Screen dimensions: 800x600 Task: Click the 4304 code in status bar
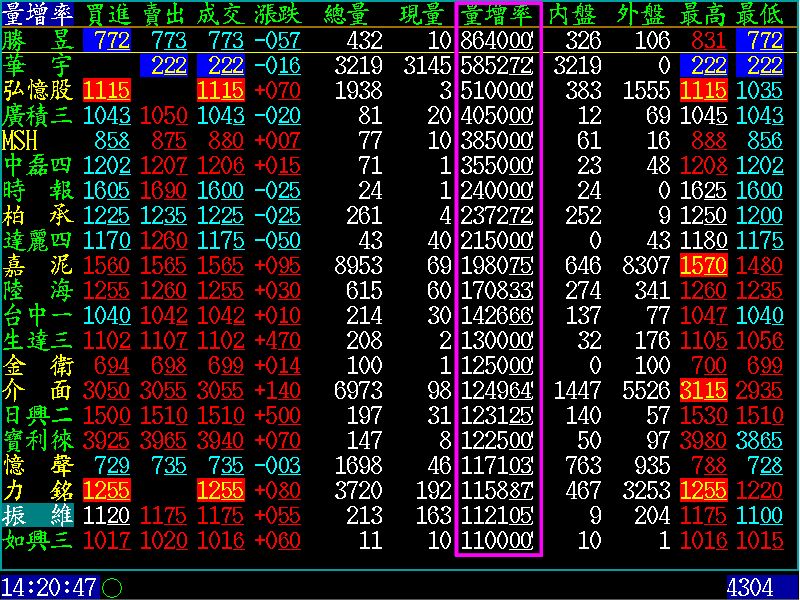[x=750, y=587]
